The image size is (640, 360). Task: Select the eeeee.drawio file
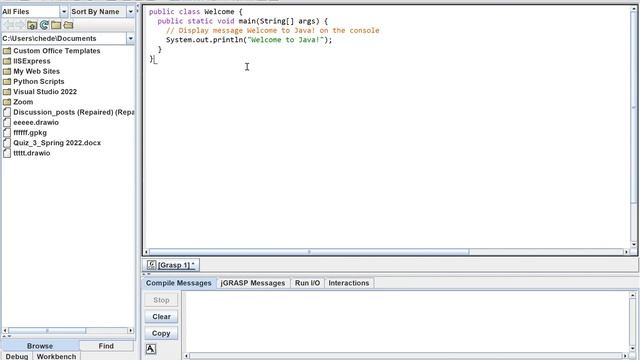pyautogui.click(x=31, y=122)
